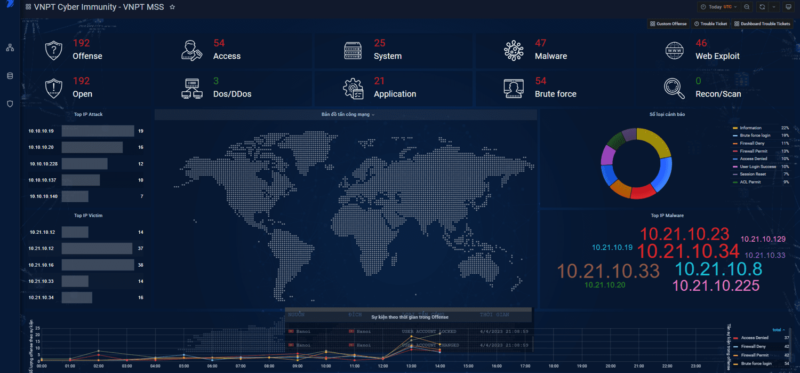Refresh the dashboard
This screenshot has height=373, width=800.
(762, 7)
